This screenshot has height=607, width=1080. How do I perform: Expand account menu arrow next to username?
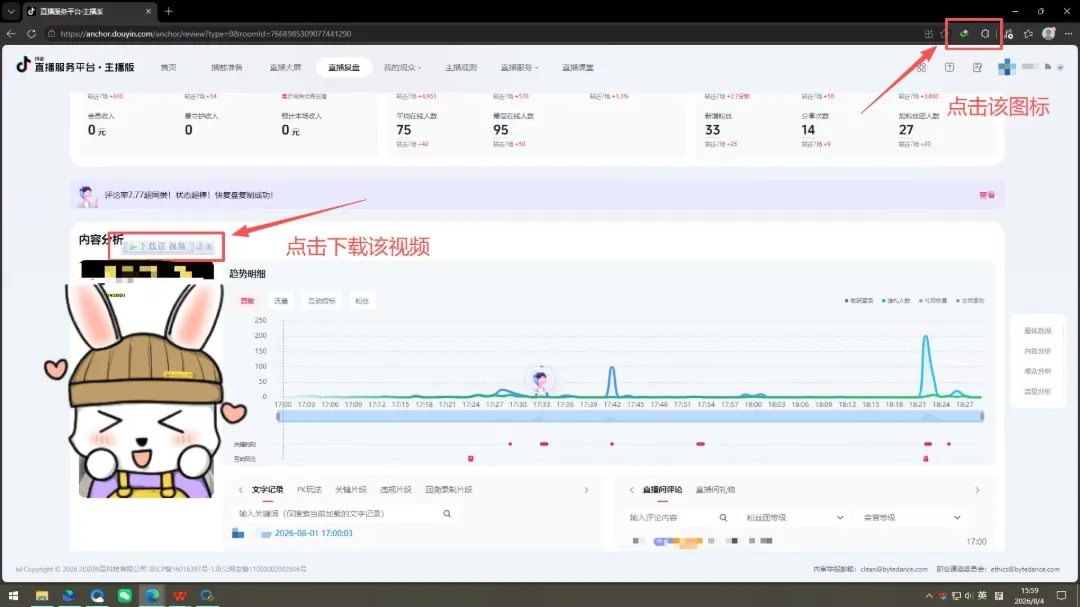(1060, 68)
